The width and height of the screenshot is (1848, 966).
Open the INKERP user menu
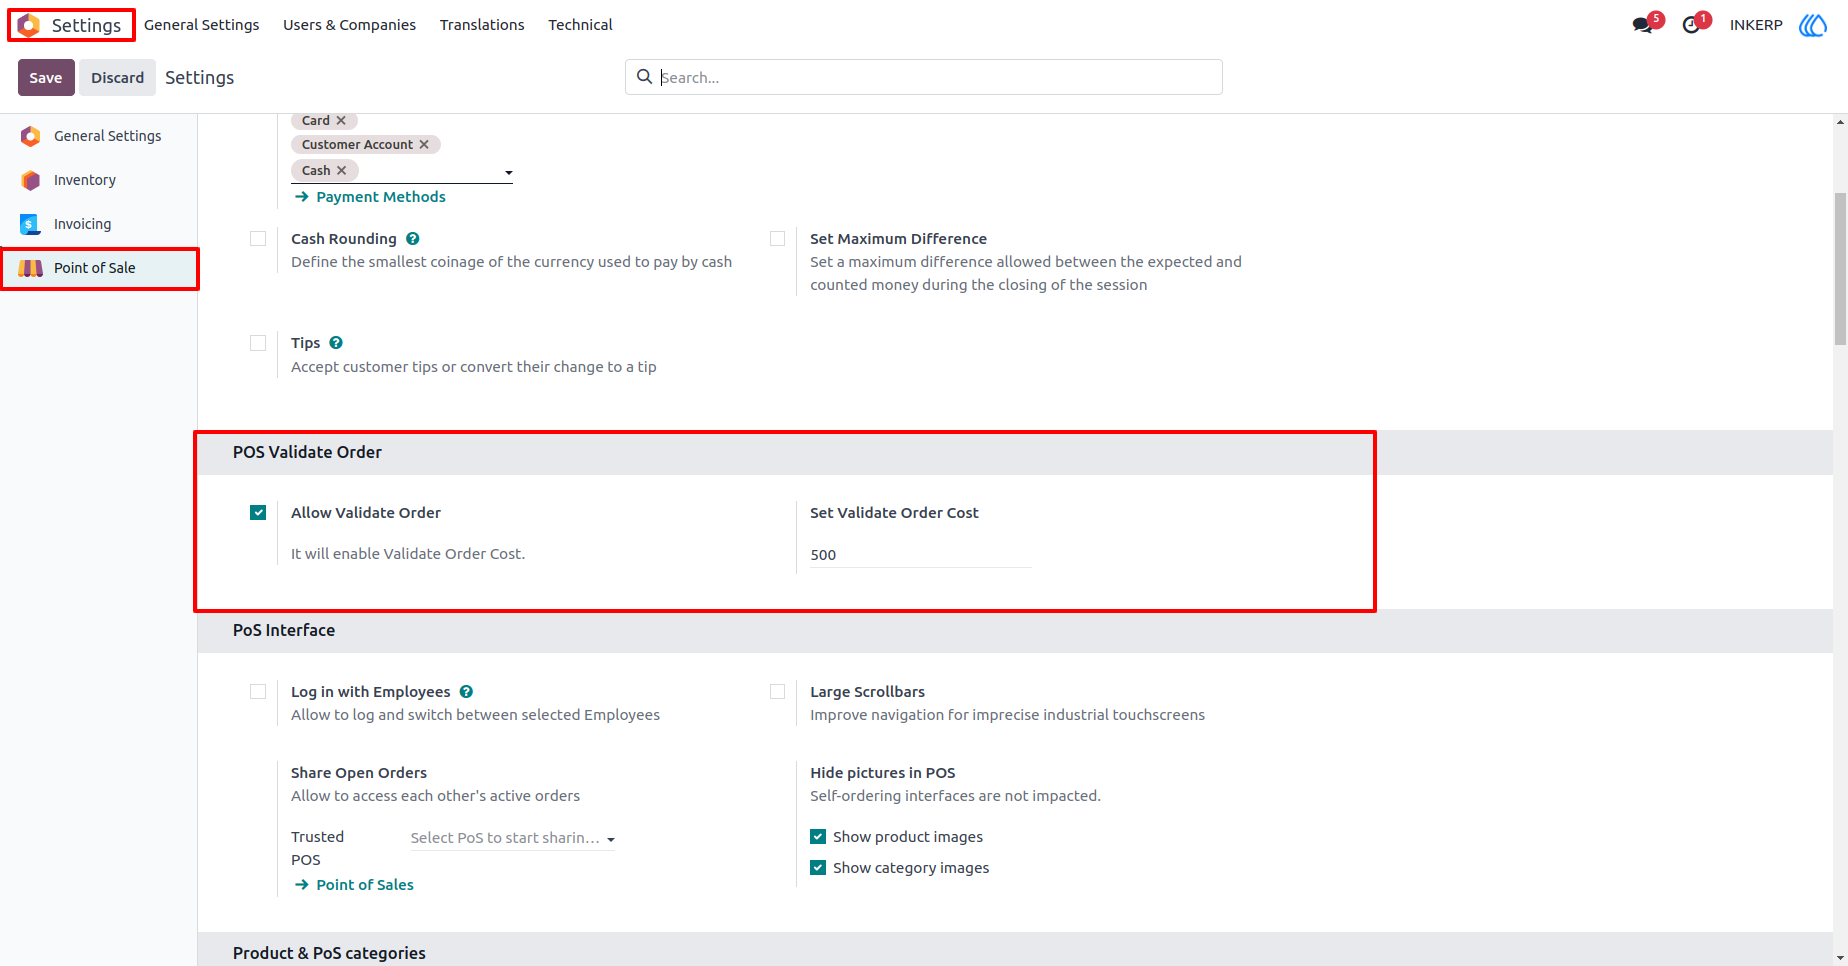pyautogui.click(x=1756, y=25)
